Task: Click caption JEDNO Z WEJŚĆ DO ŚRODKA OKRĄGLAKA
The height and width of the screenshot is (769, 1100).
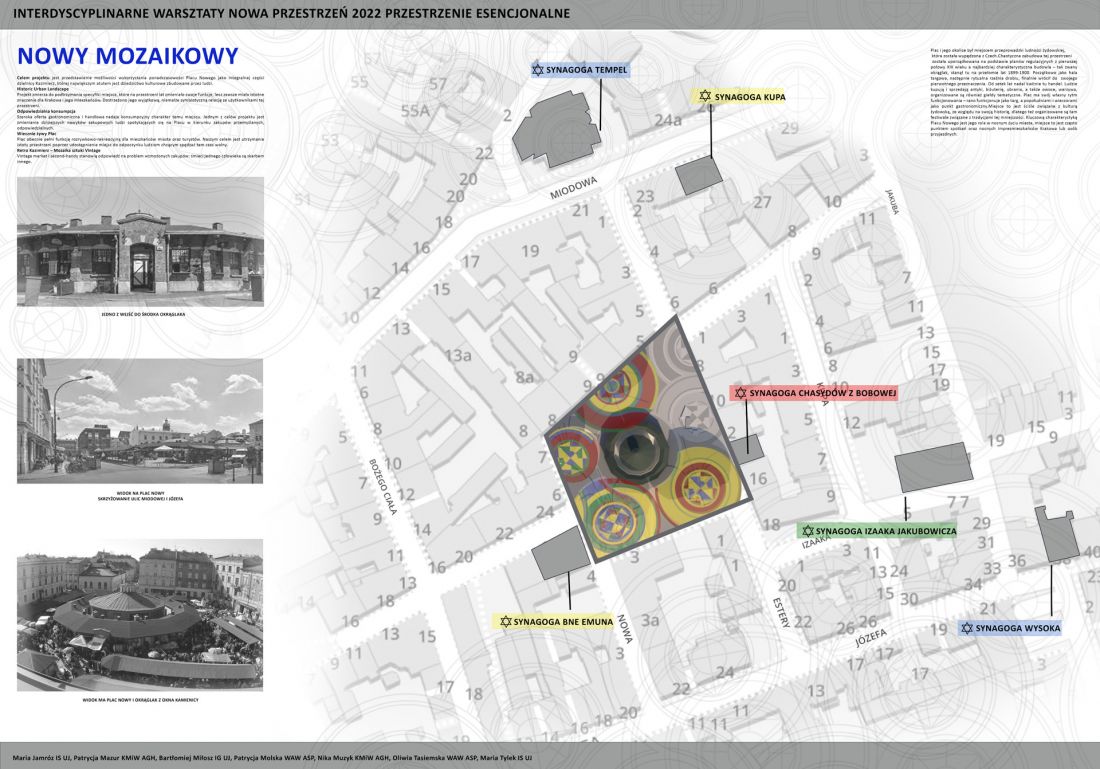Action: coord(144,315)
